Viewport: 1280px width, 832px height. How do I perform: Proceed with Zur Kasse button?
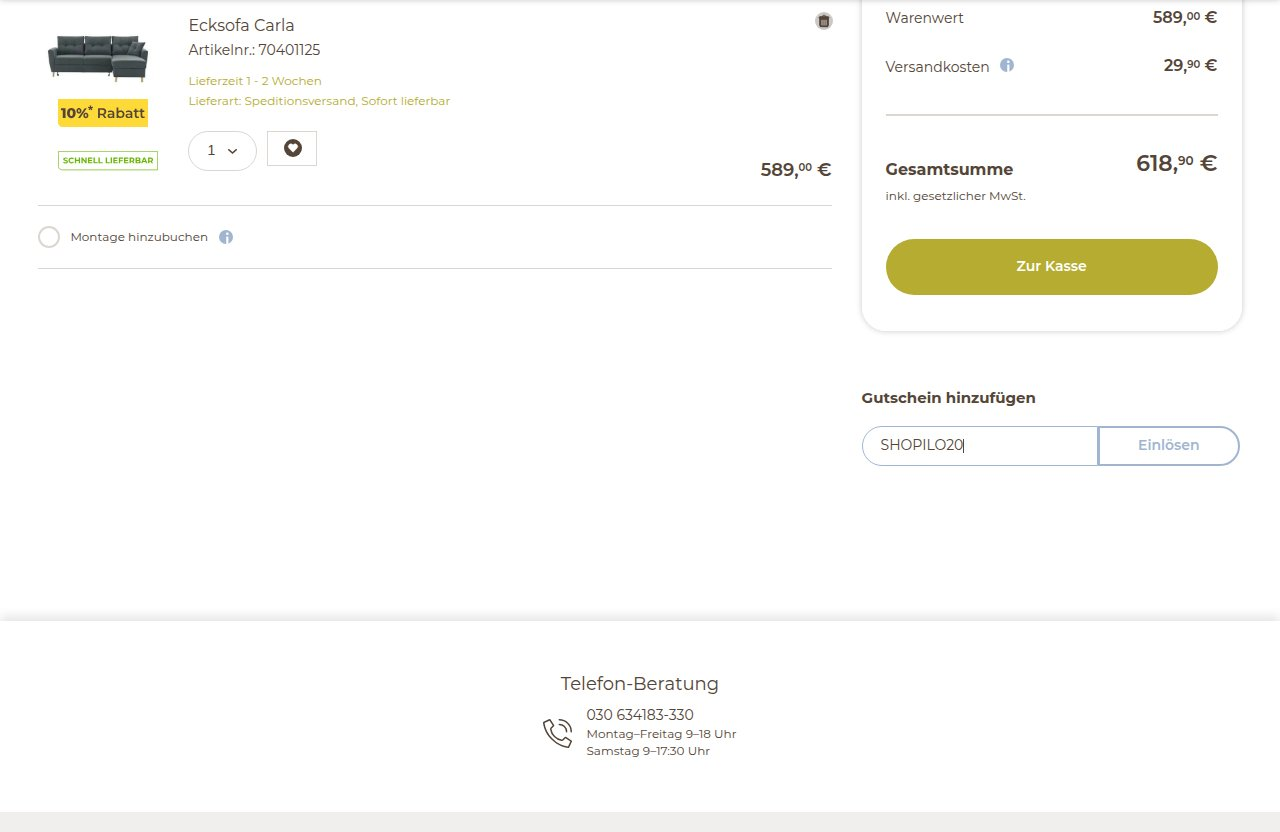pyautogui.click(x=1052, y=267)
